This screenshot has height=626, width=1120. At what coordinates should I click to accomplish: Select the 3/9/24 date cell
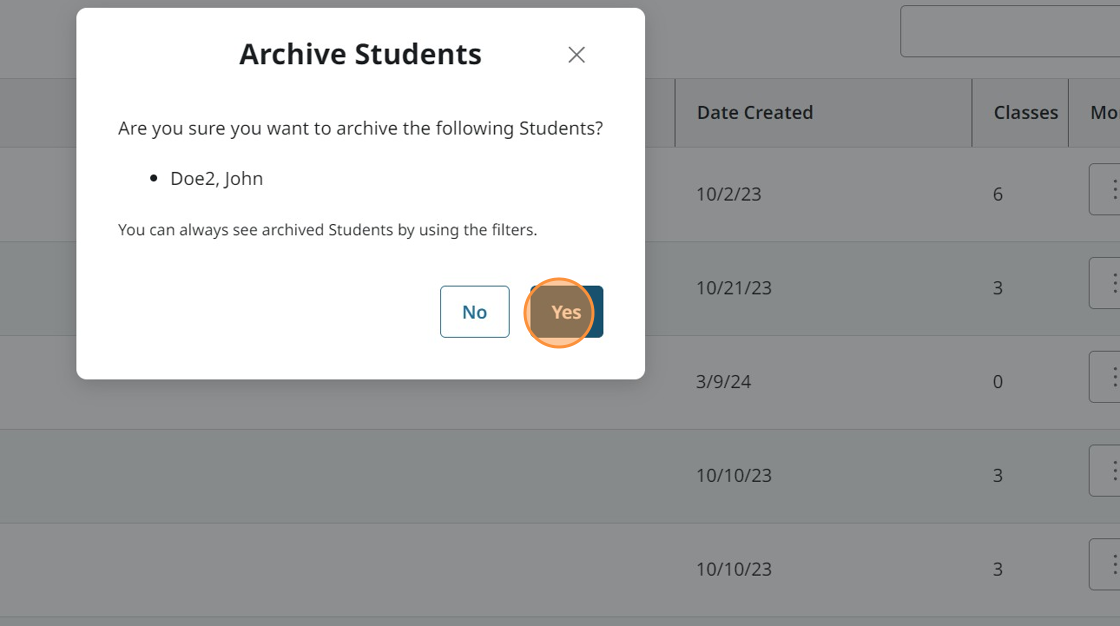724,382
